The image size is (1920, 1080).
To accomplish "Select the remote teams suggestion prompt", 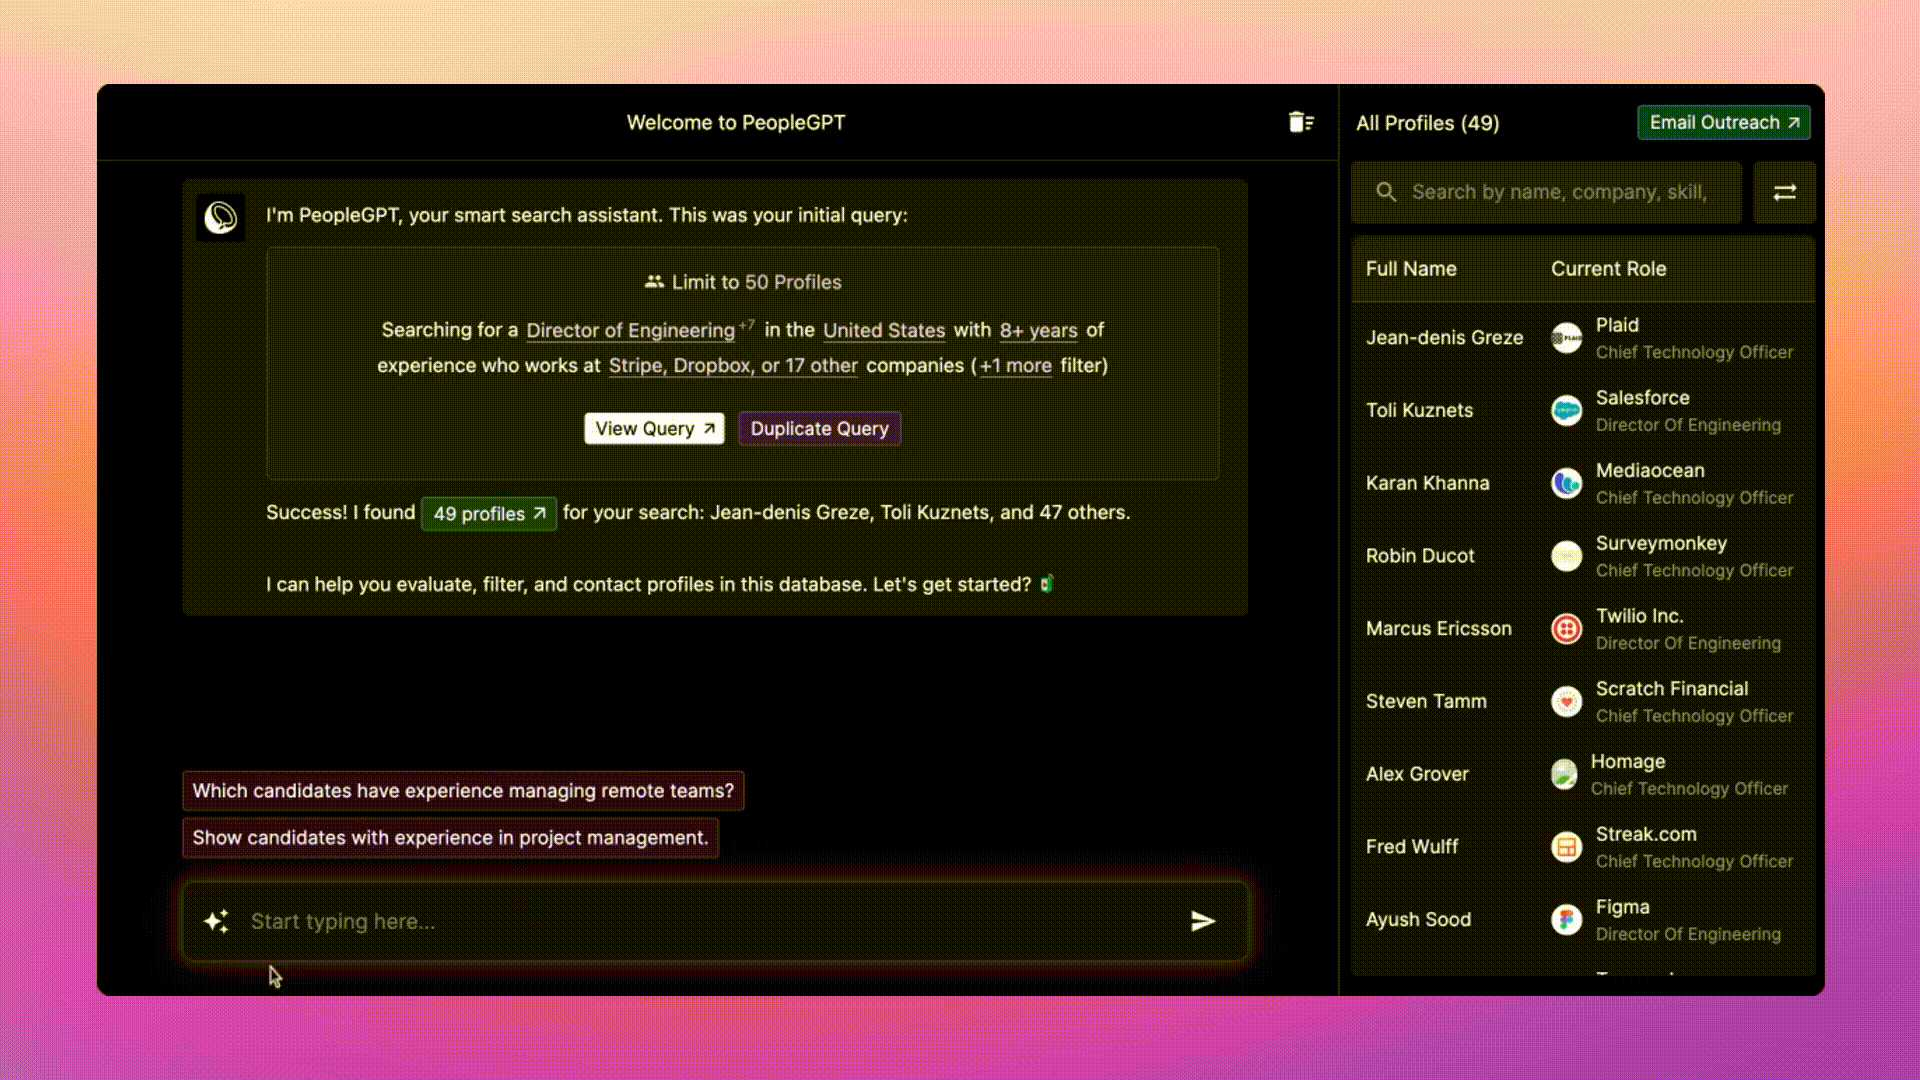I will point(463,791).
